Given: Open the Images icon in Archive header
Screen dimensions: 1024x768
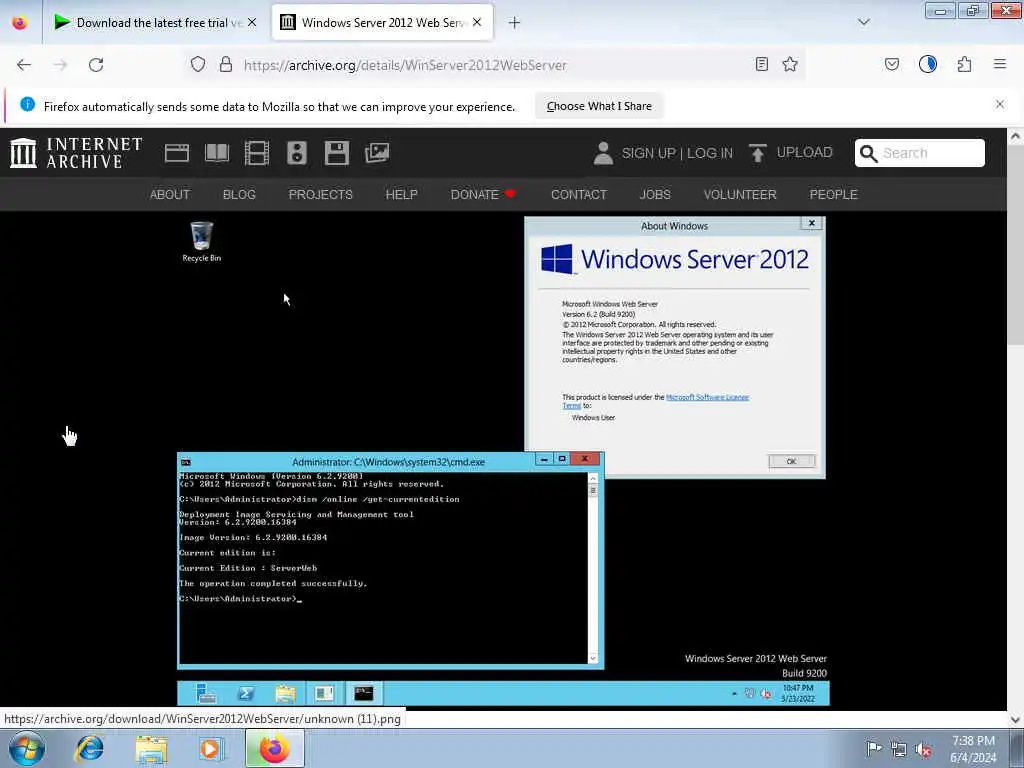Looking at the screenshot, I should click(377, 153).
